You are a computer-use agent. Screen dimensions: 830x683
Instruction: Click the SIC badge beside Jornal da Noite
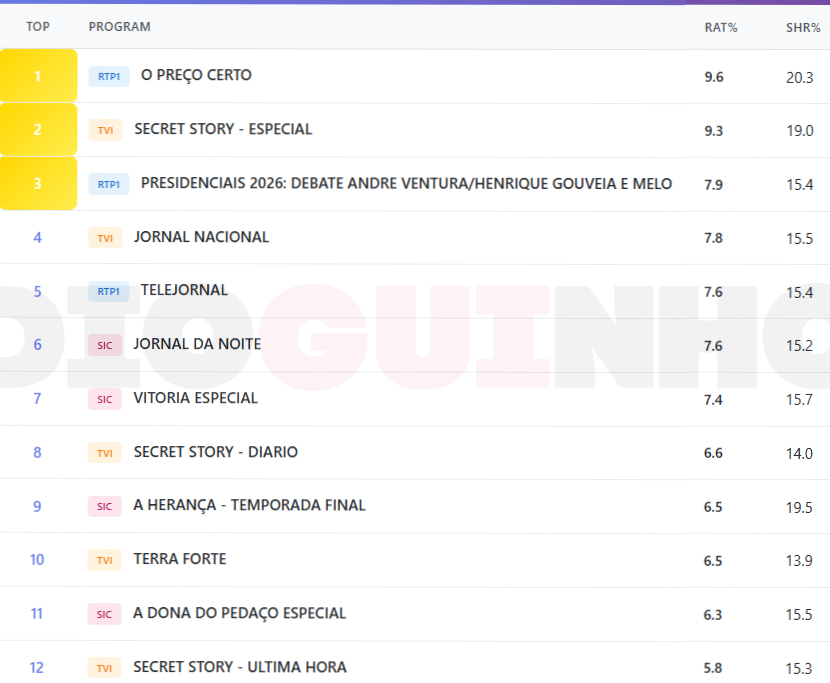coord(104,345)
